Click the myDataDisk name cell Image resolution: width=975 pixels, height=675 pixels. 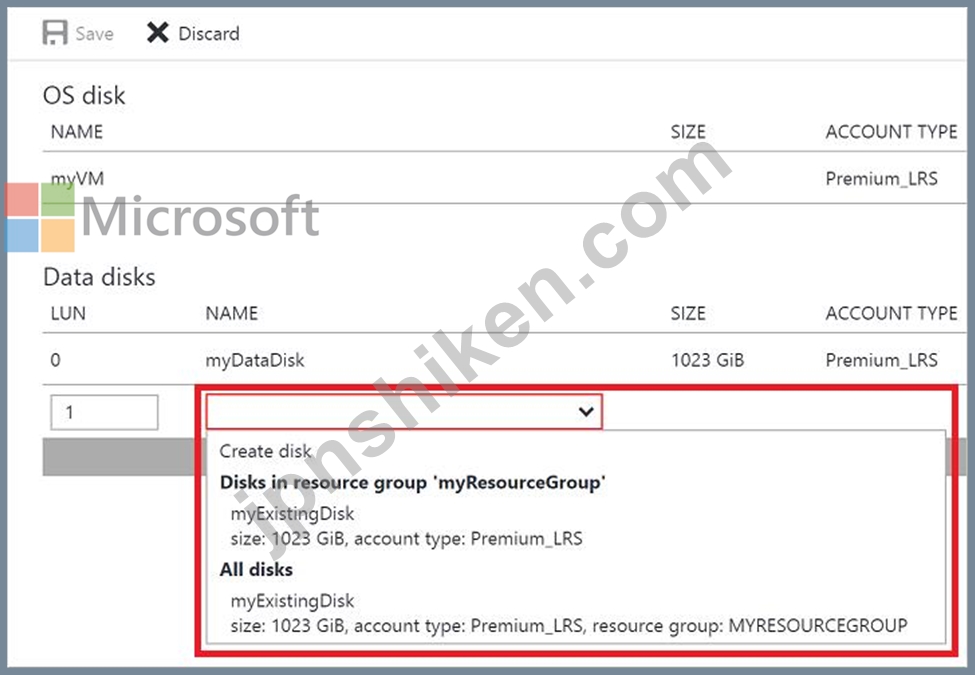click(255, 360)
